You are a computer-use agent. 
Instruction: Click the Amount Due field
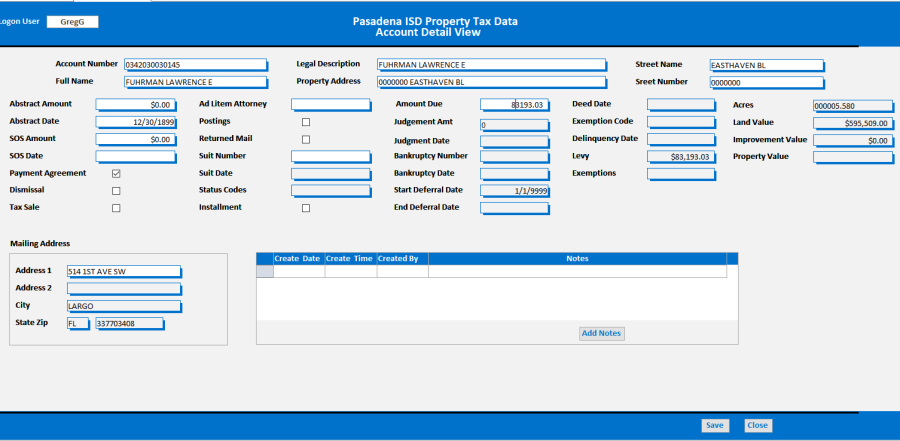514,104
